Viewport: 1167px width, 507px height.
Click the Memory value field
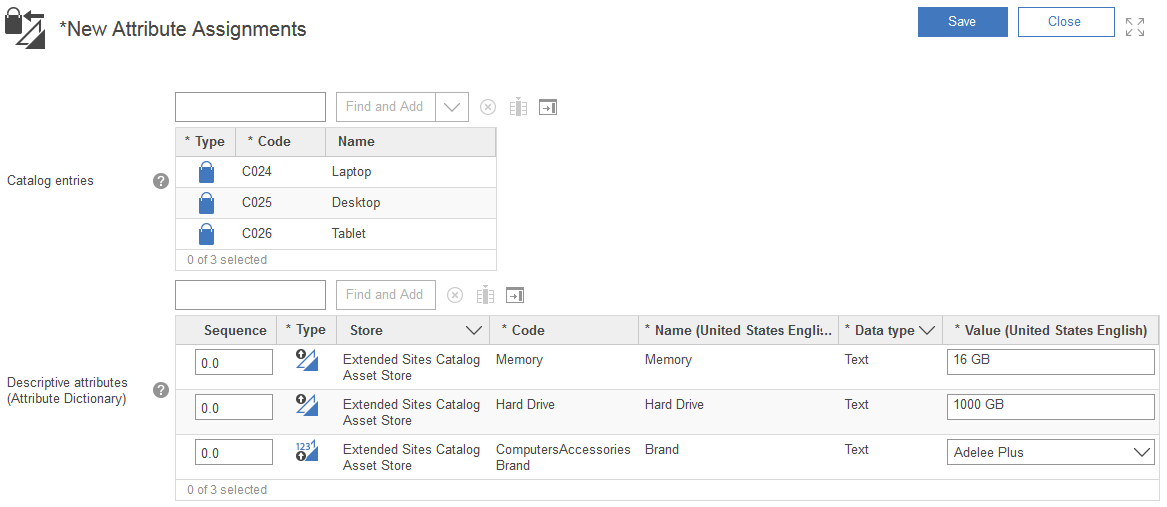tap(1050, 361)
